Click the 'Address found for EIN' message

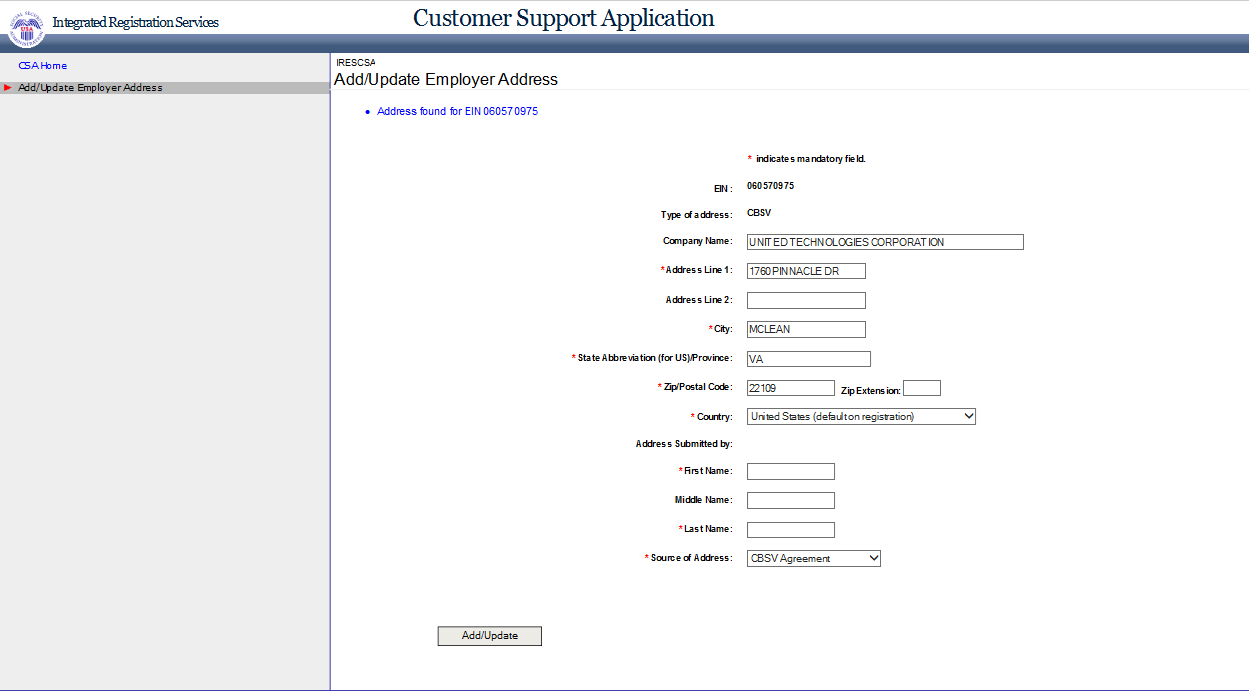[457, 112]
